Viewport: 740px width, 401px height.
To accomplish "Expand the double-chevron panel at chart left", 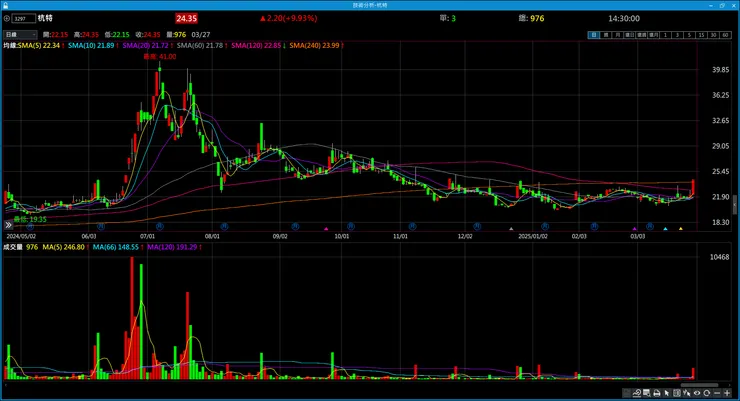I will click(x=8, y=225).
